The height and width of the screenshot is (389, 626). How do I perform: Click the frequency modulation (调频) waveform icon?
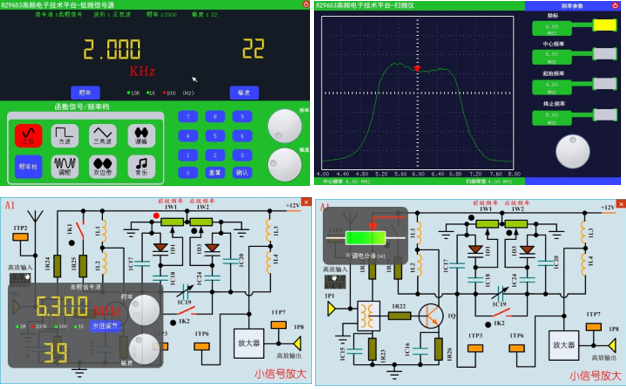click(65, 166)
